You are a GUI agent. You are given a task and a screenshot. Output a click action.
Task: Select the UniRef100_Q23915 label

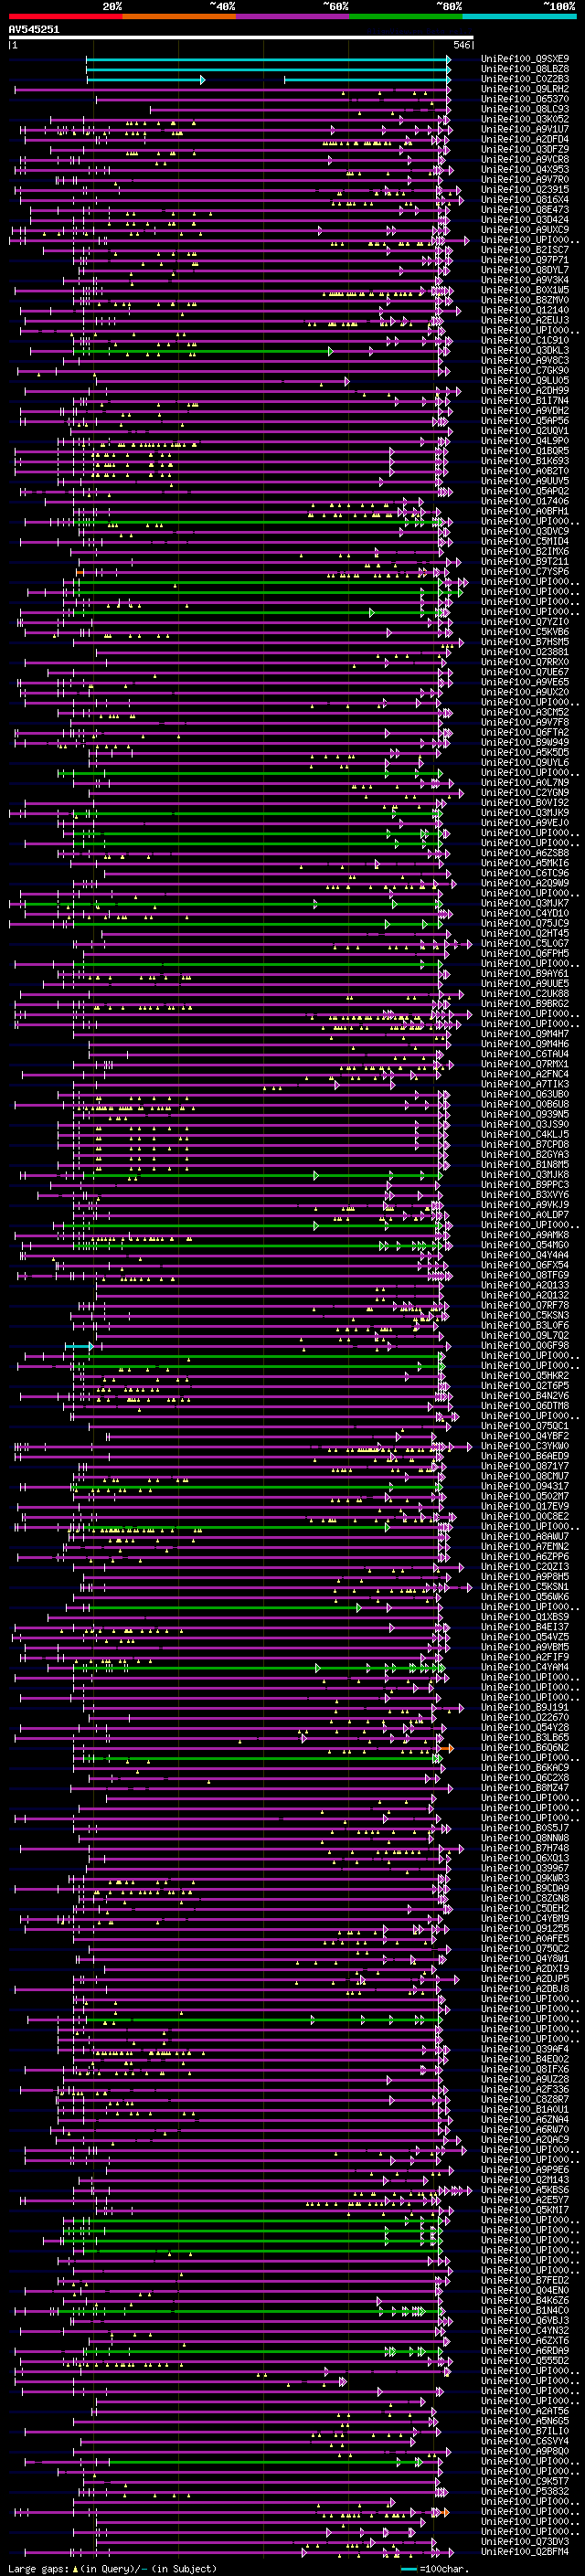(x=525, y=190)
